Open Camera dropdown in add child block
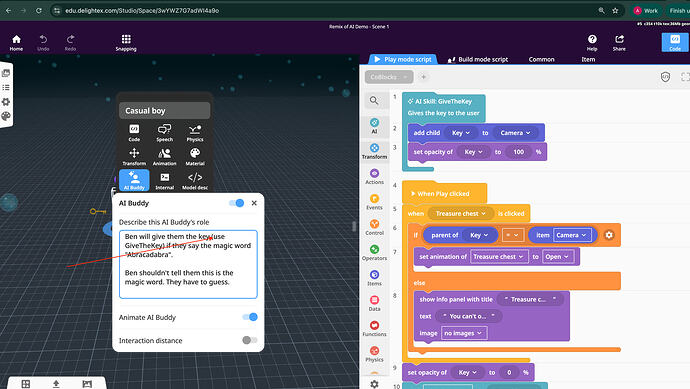690x389 pixels. (515, 132)
